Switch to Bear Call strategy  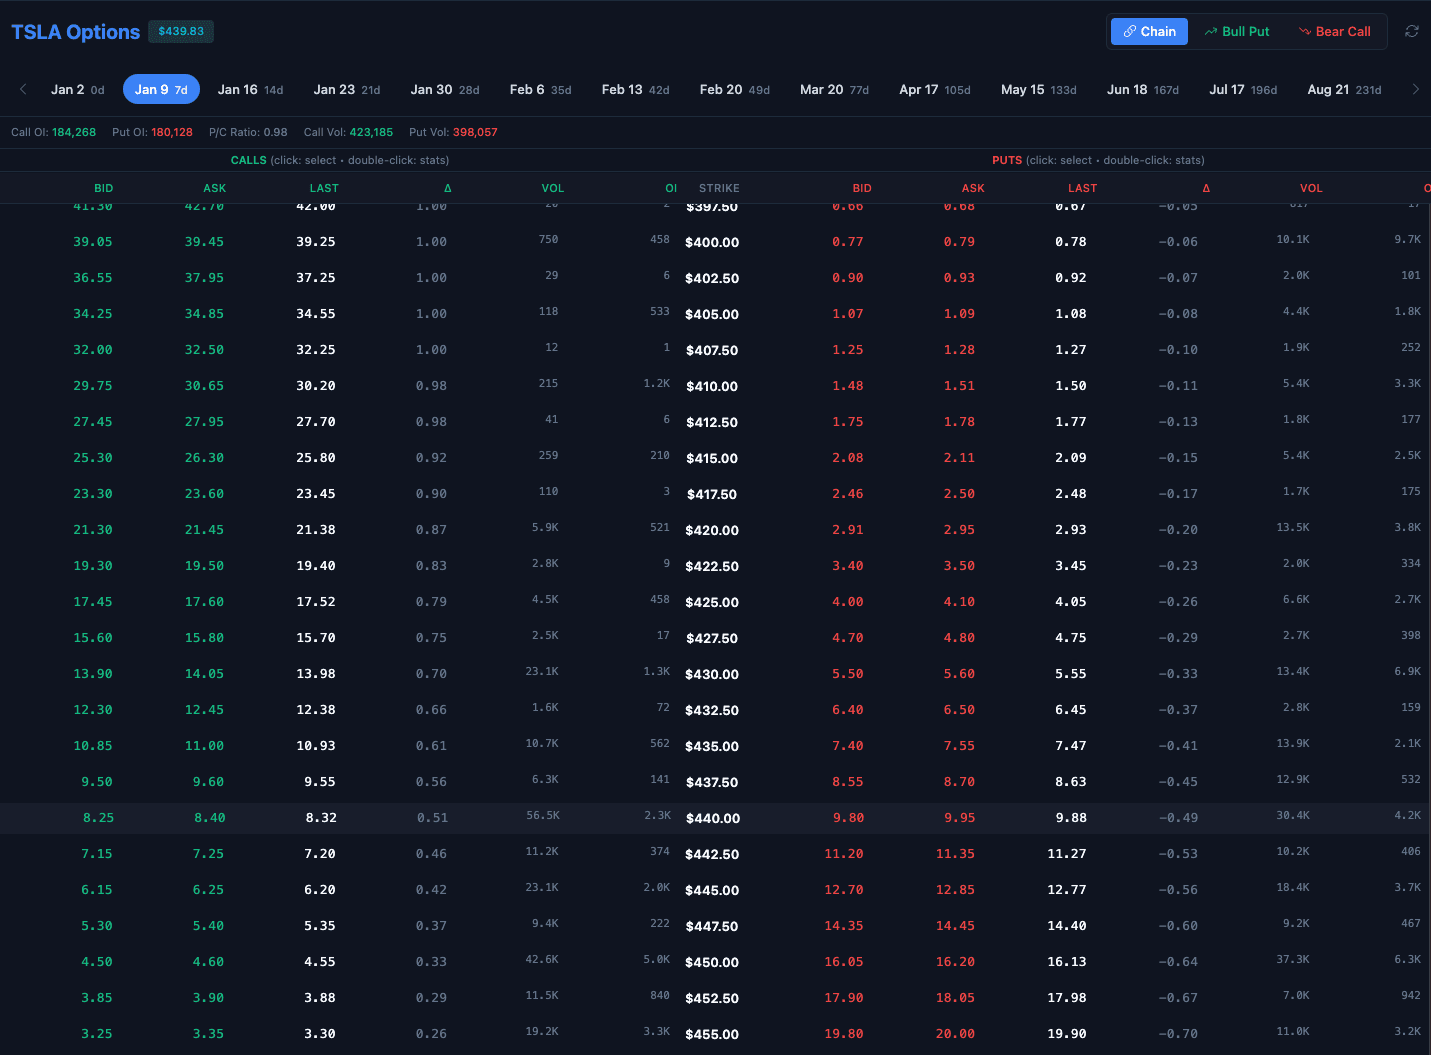(x=1334, y=31)
